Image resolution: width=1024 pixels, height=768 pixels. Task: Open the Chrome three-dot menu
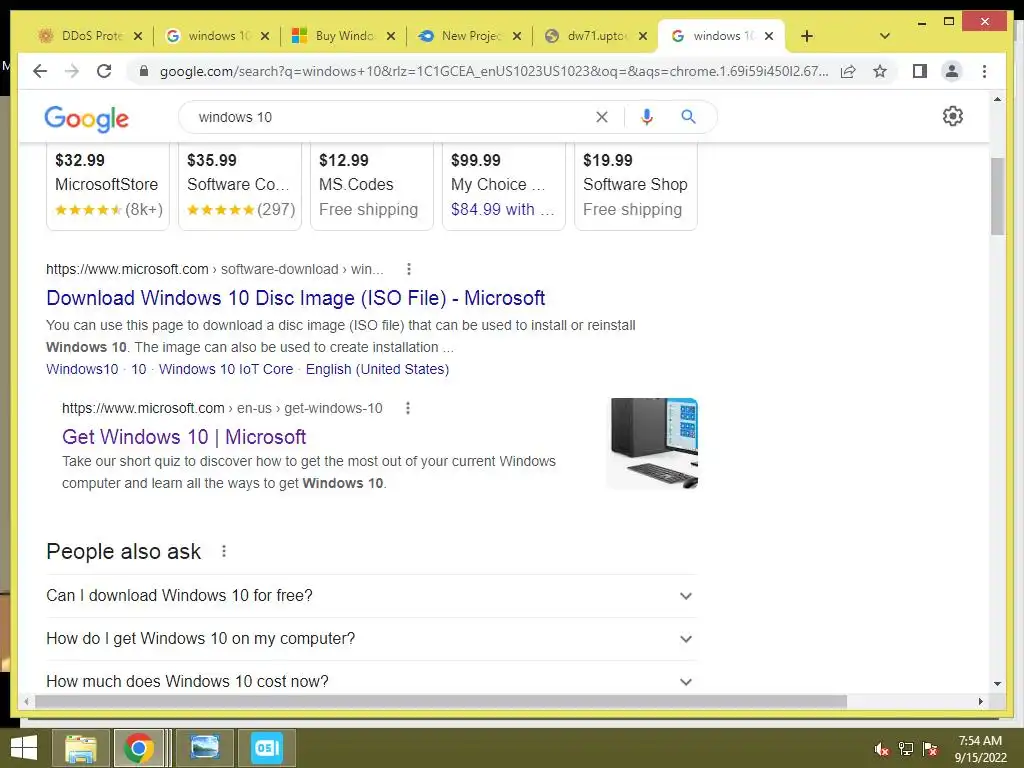pyautogui.click(x=984, y=71)
